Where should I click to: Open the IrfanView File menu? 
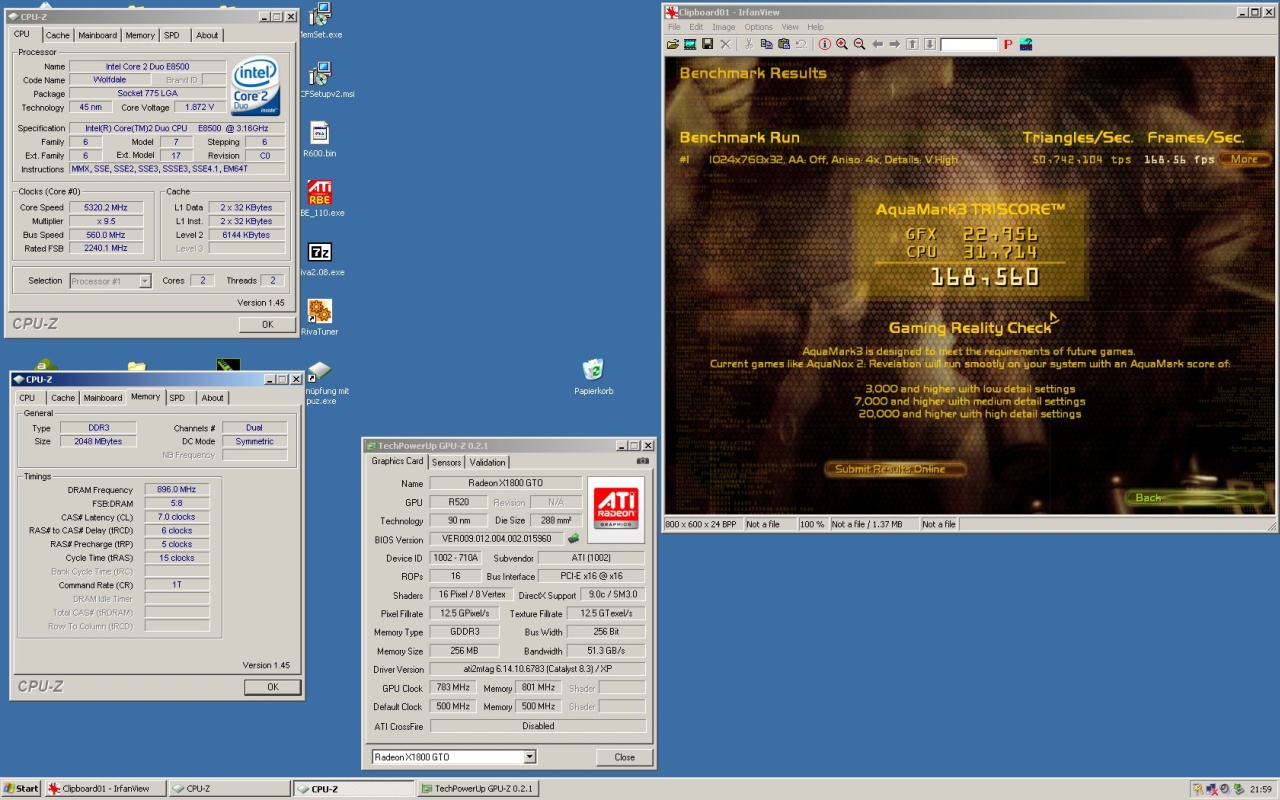pos(674,27)
